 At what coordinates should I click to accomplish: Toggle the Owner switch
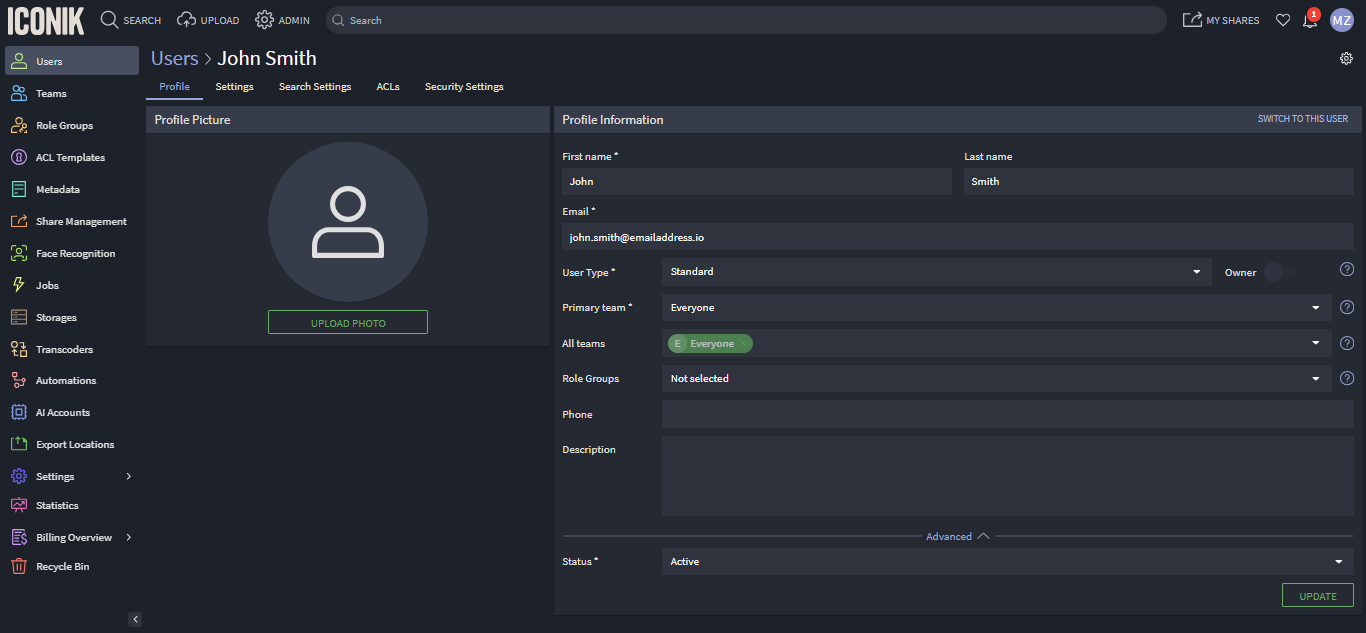point(1279,272)
